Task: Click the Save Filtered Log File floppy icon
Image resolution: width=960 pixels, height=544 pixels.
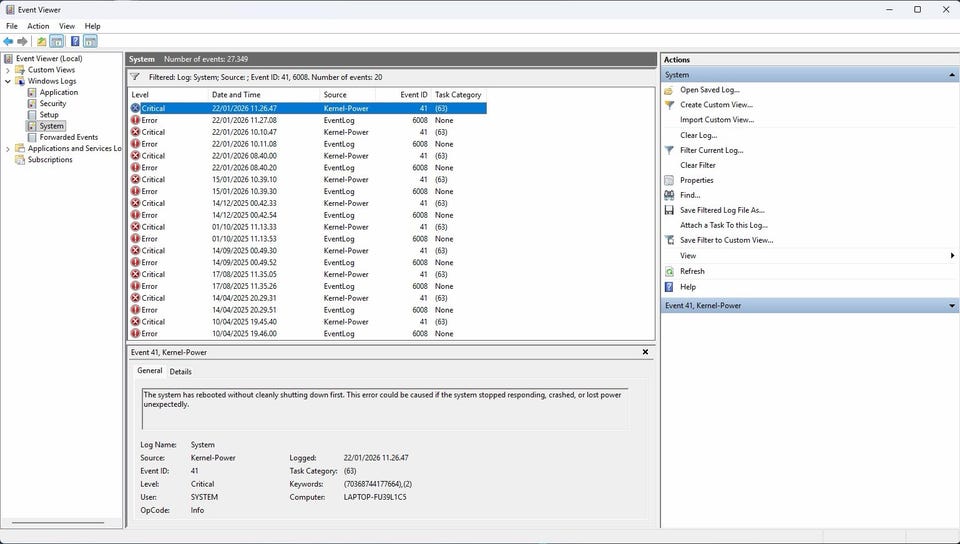Action: [x=669, y=210]
